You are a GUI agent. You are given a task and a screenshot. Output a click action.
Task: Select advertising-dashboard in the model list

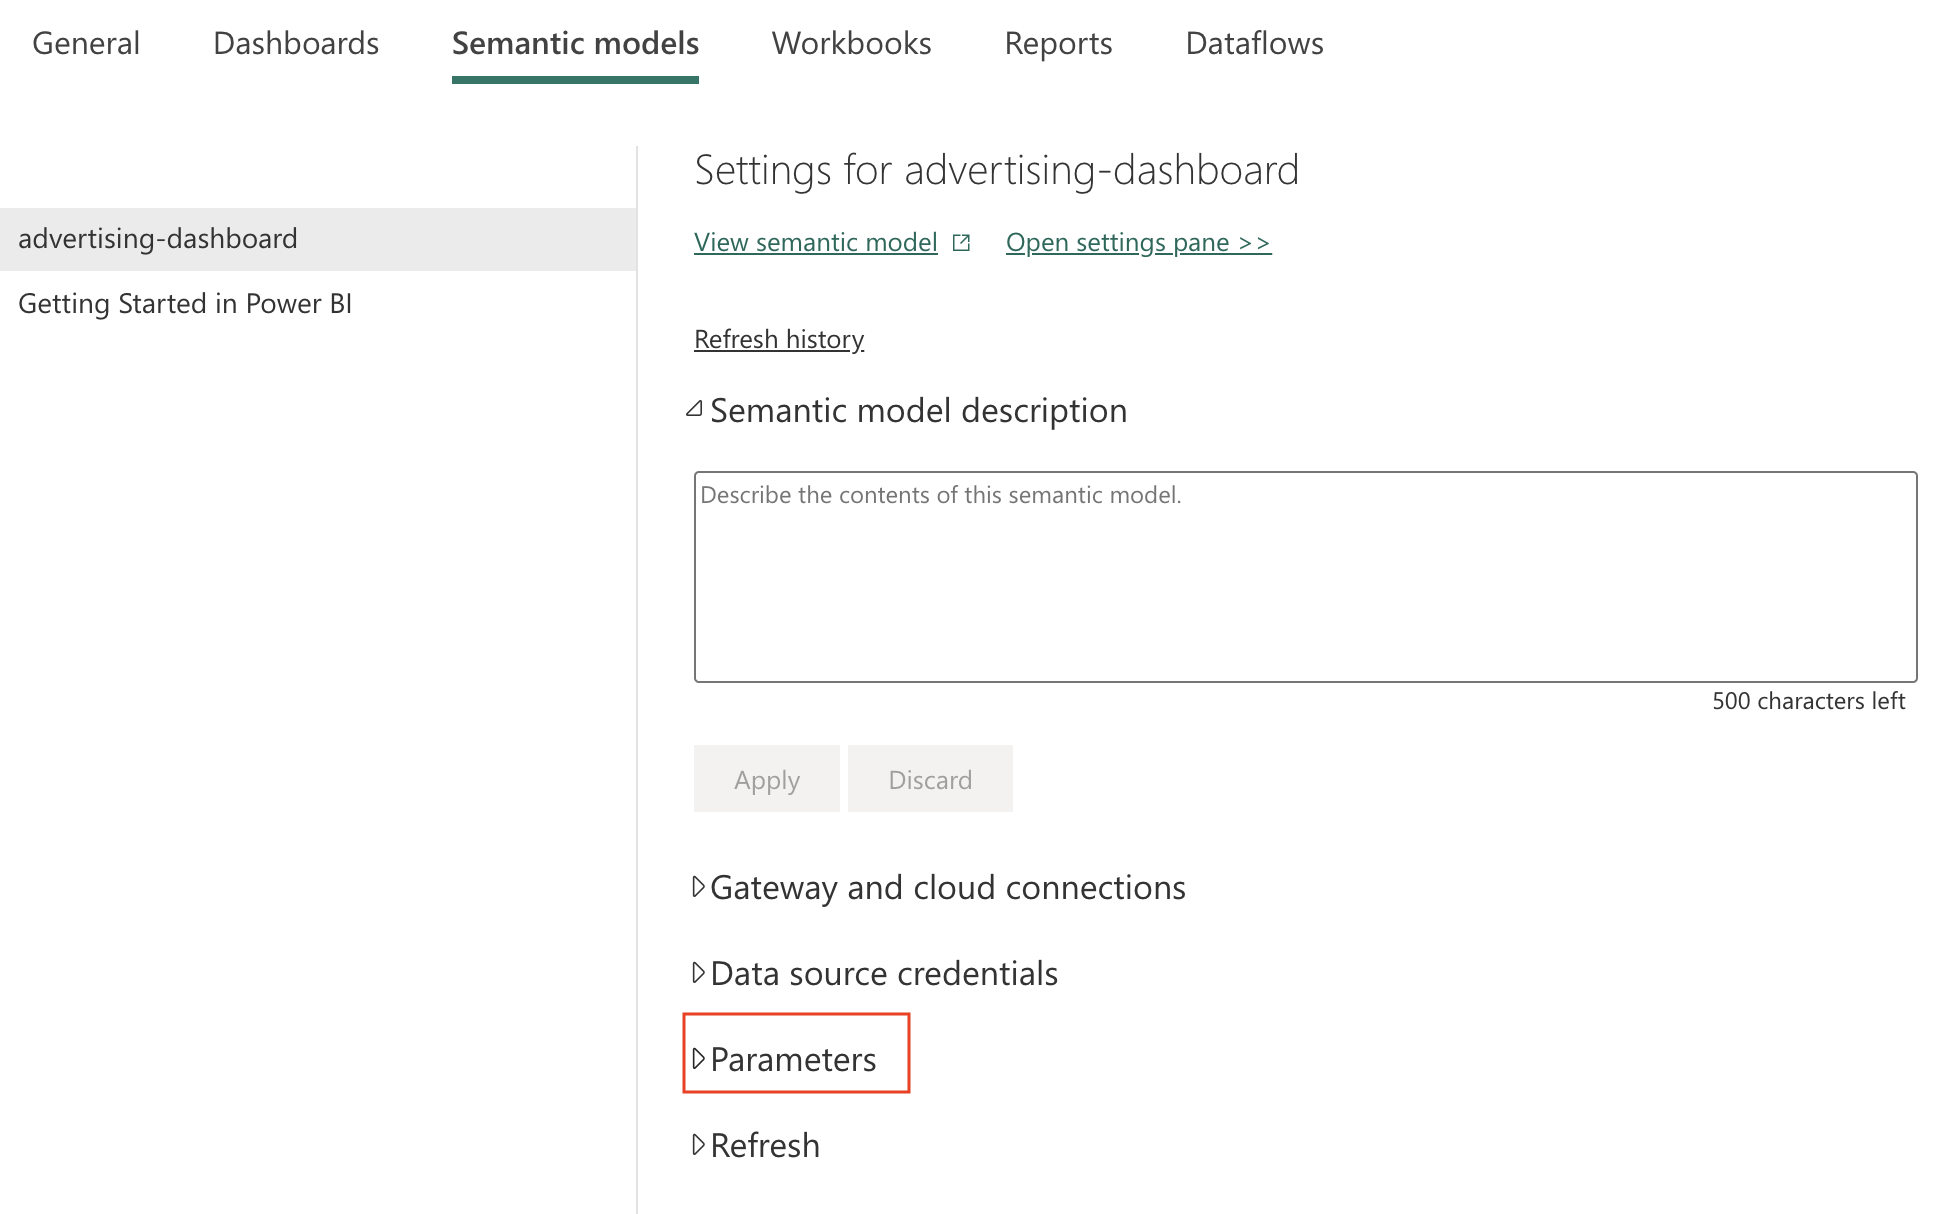(x=318, y=239)
